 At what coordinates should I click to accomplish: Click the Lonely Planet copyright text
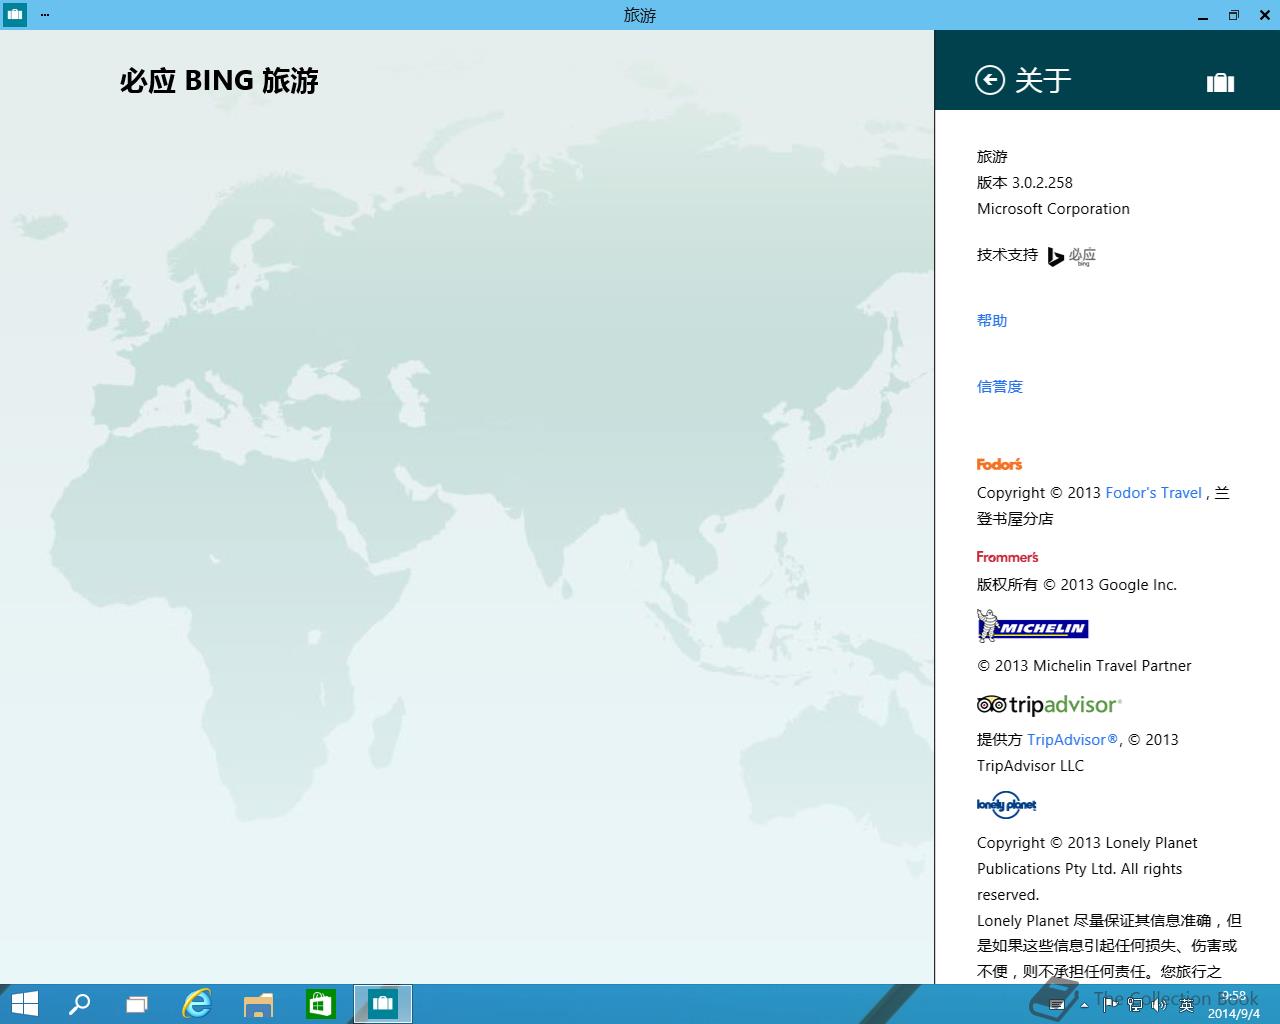coord(1087,869)
